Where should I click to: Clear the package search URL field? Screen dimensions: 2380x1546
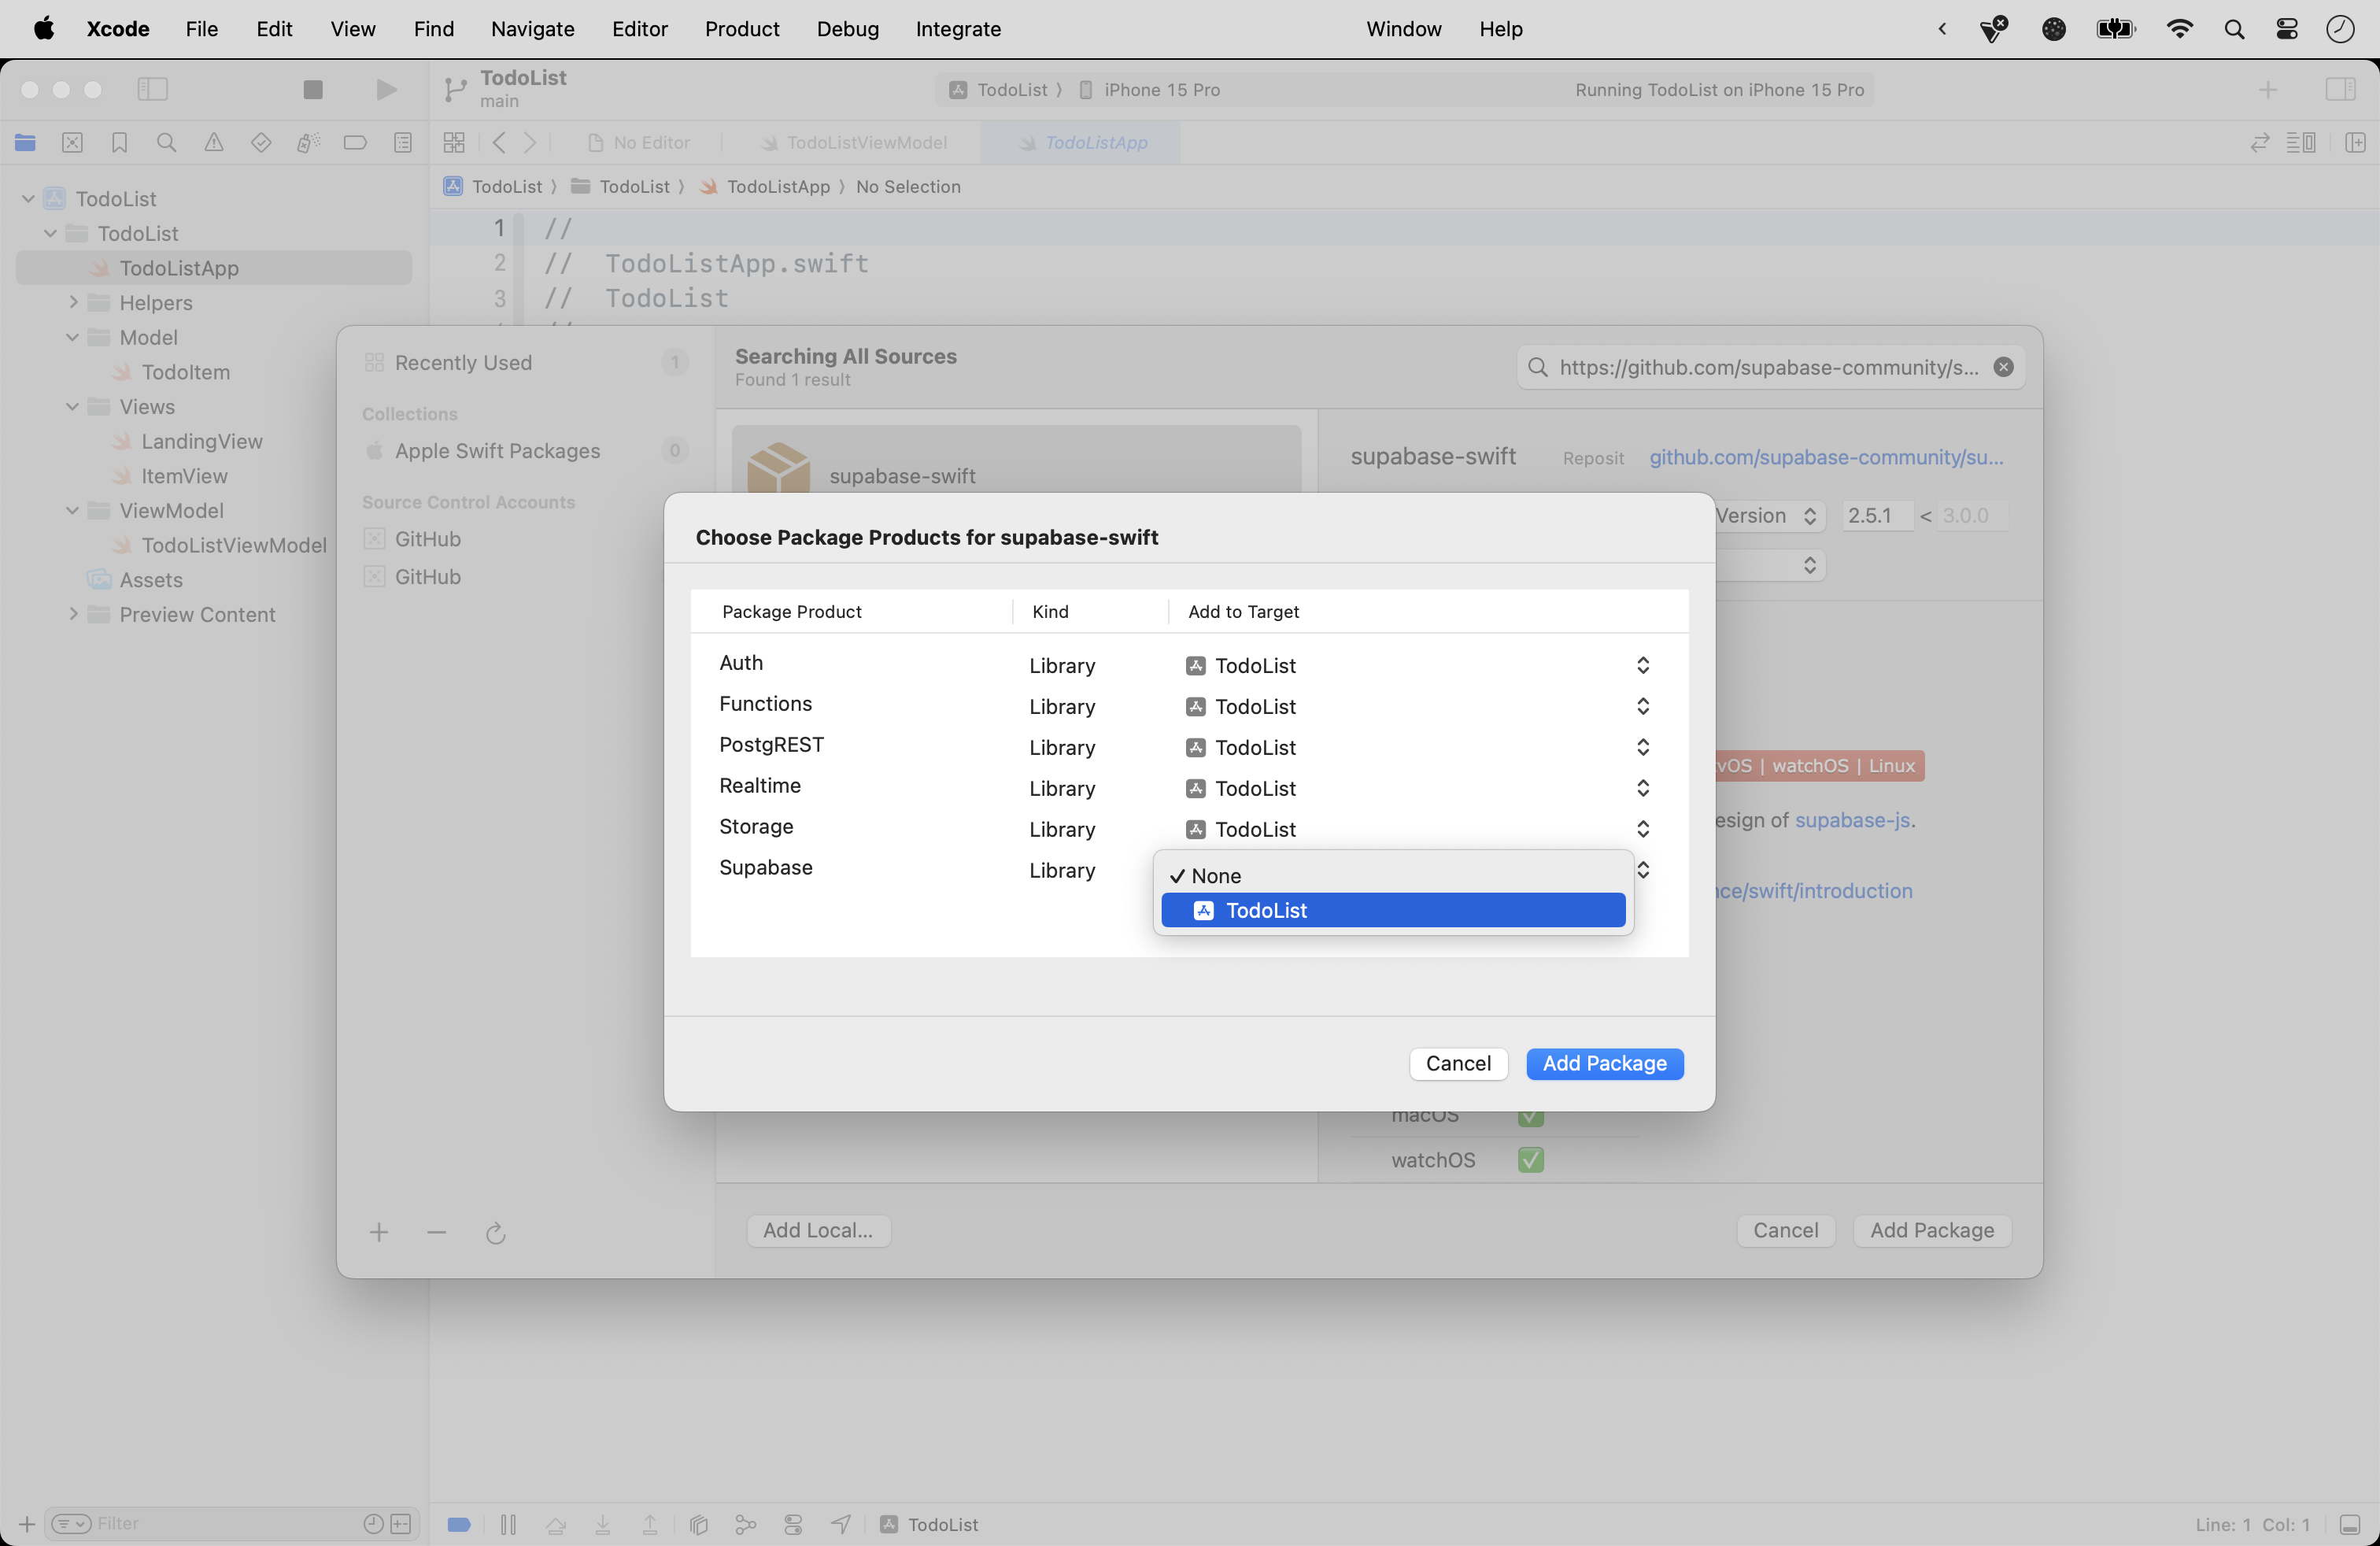[x=2003, y=367]
